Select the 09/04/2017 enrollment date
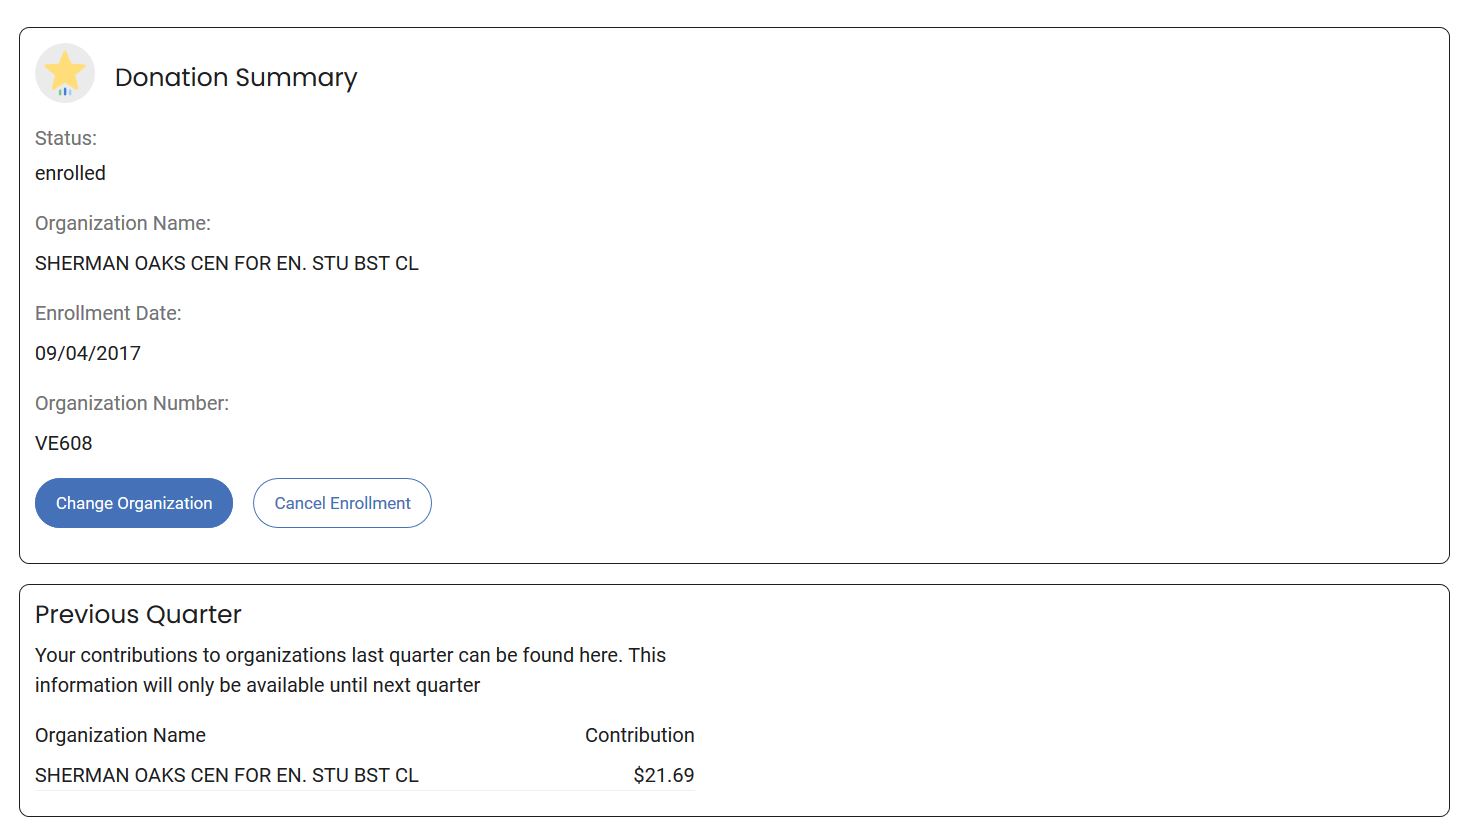This screenshot has width=1478, height=836. pyautogui.click(x=88, y=353)
